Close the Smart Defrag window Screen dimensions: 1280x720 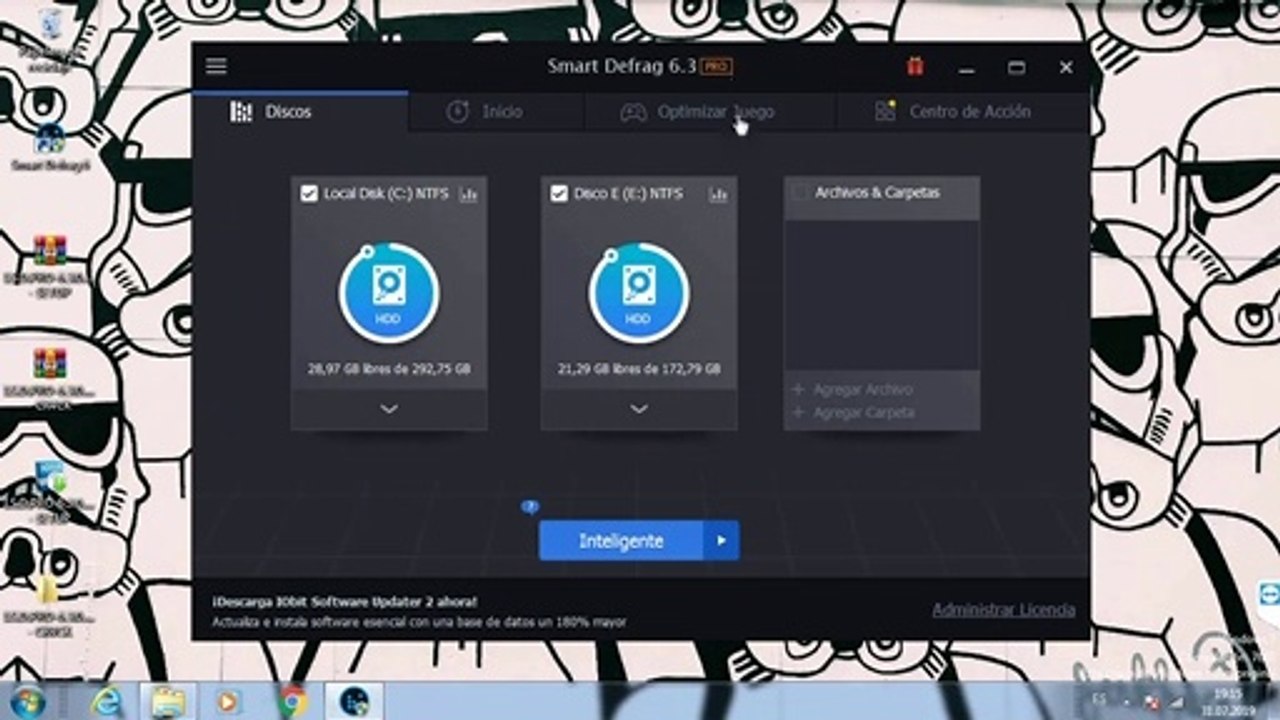(1066, 68)
